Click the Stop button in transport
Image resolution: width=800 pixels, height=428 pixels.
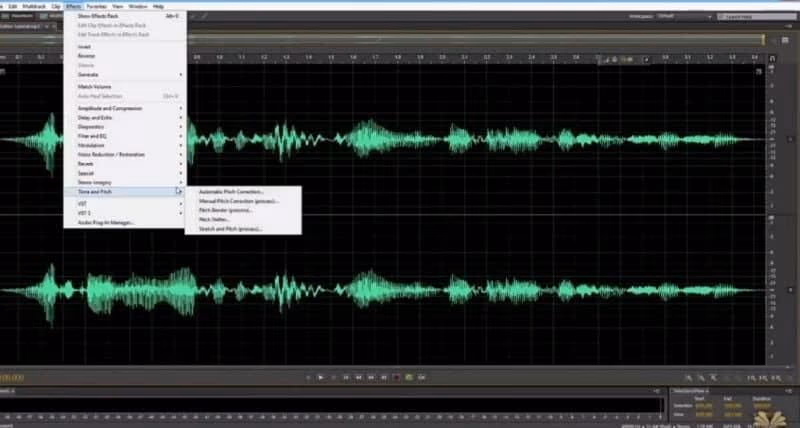pos(308,377)
